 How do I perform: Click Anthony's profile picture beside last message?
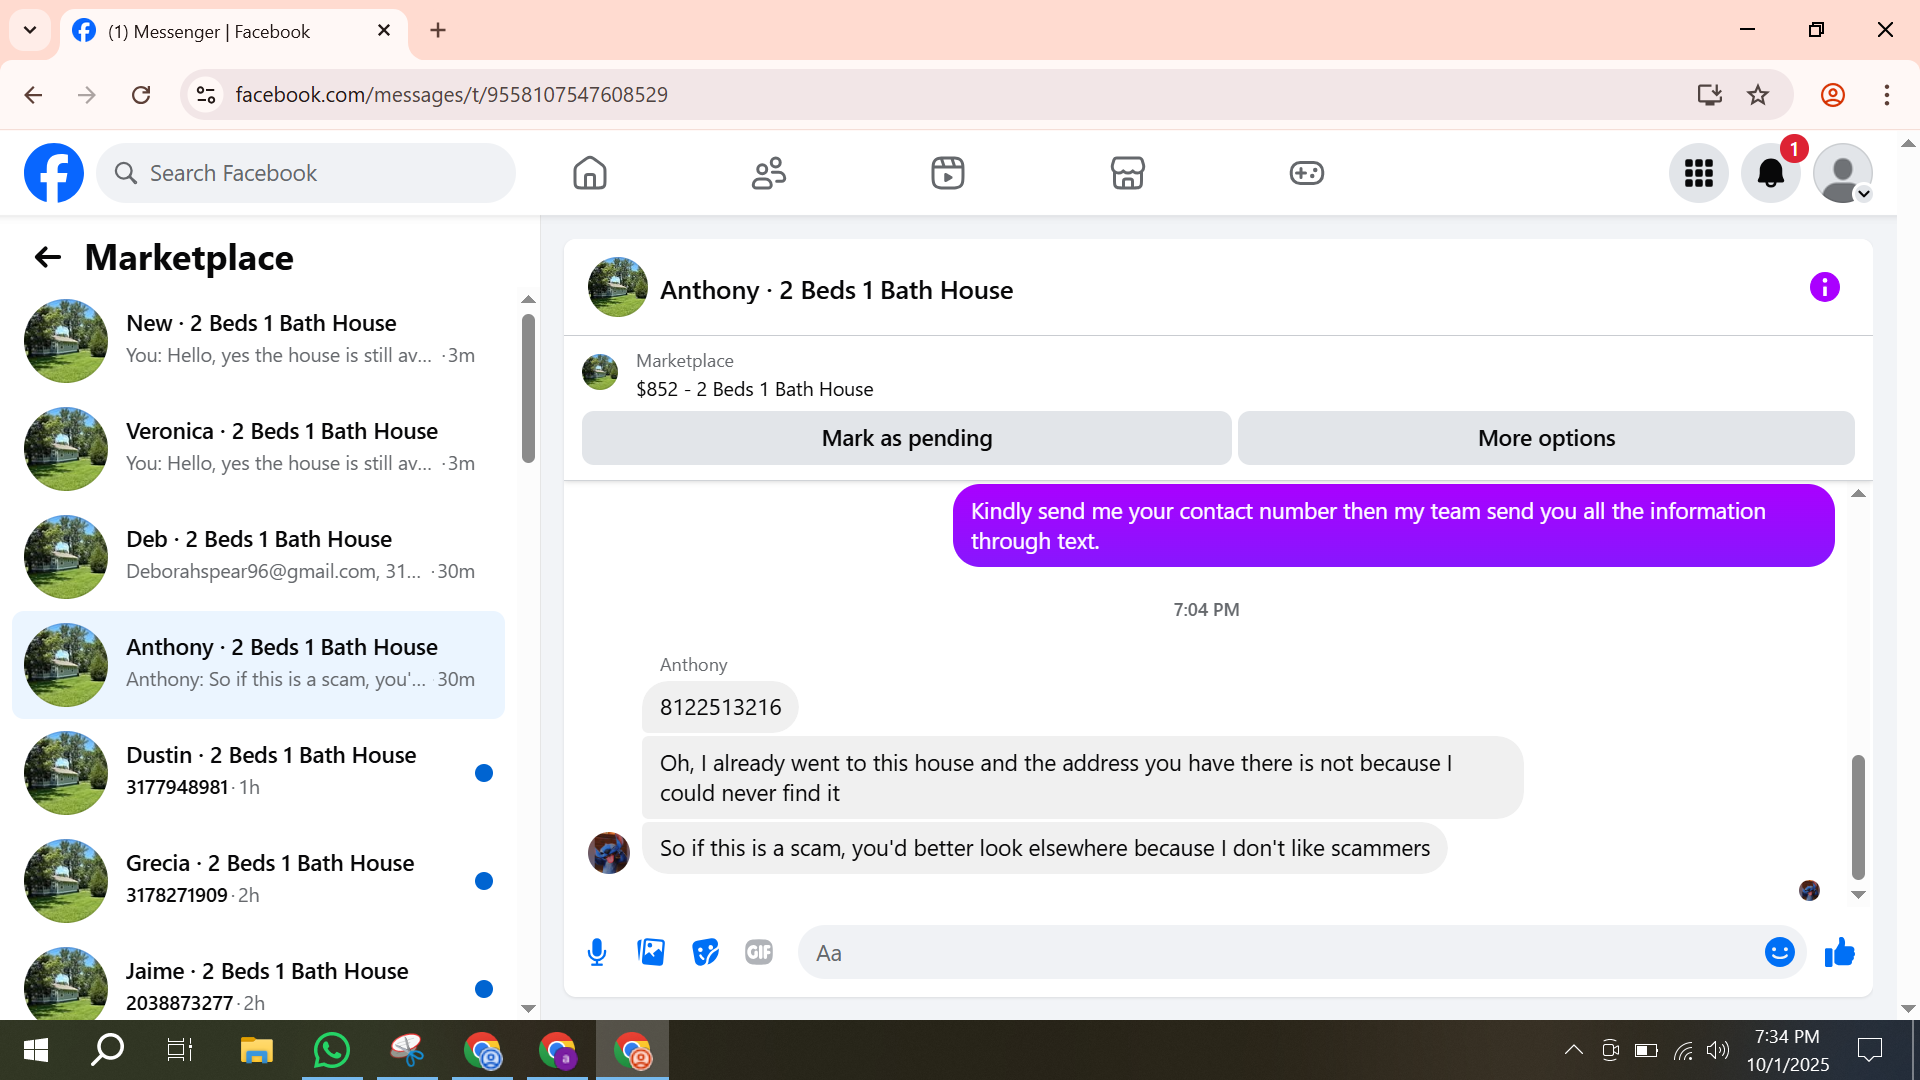[x=609, y=853]
